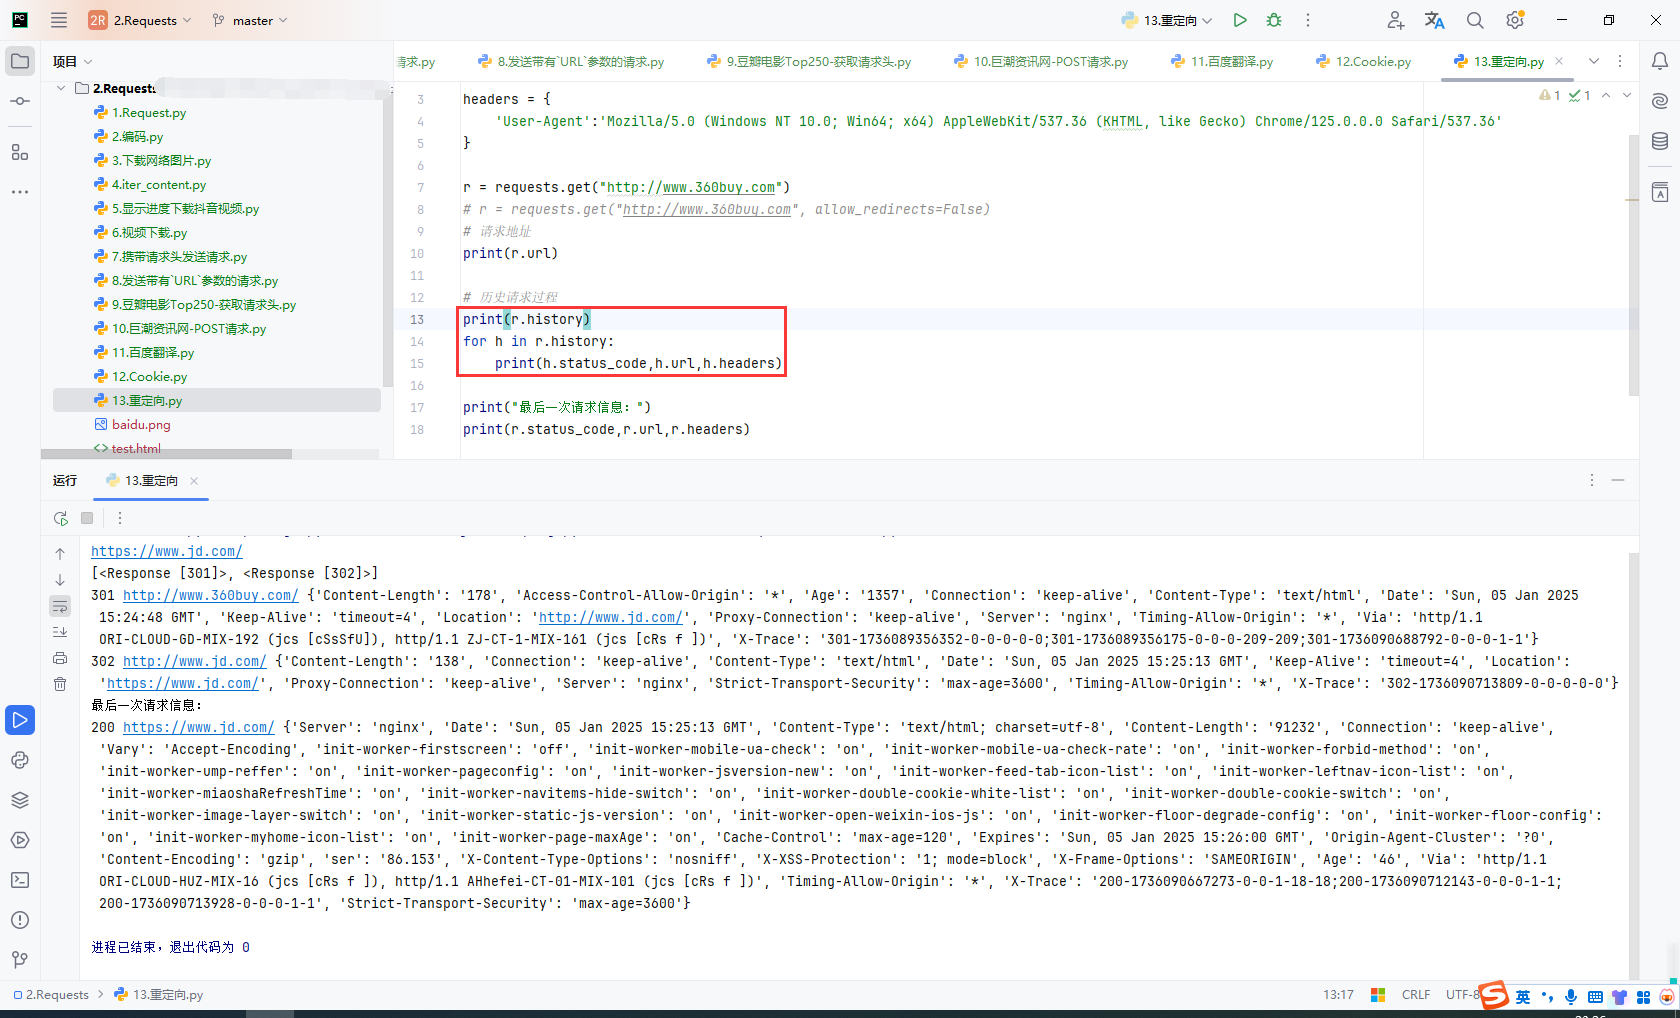This screenshot has width=1680, height=1018.
Task: Close the 13.重定向 run tab
Action: (x=194, y=481)
